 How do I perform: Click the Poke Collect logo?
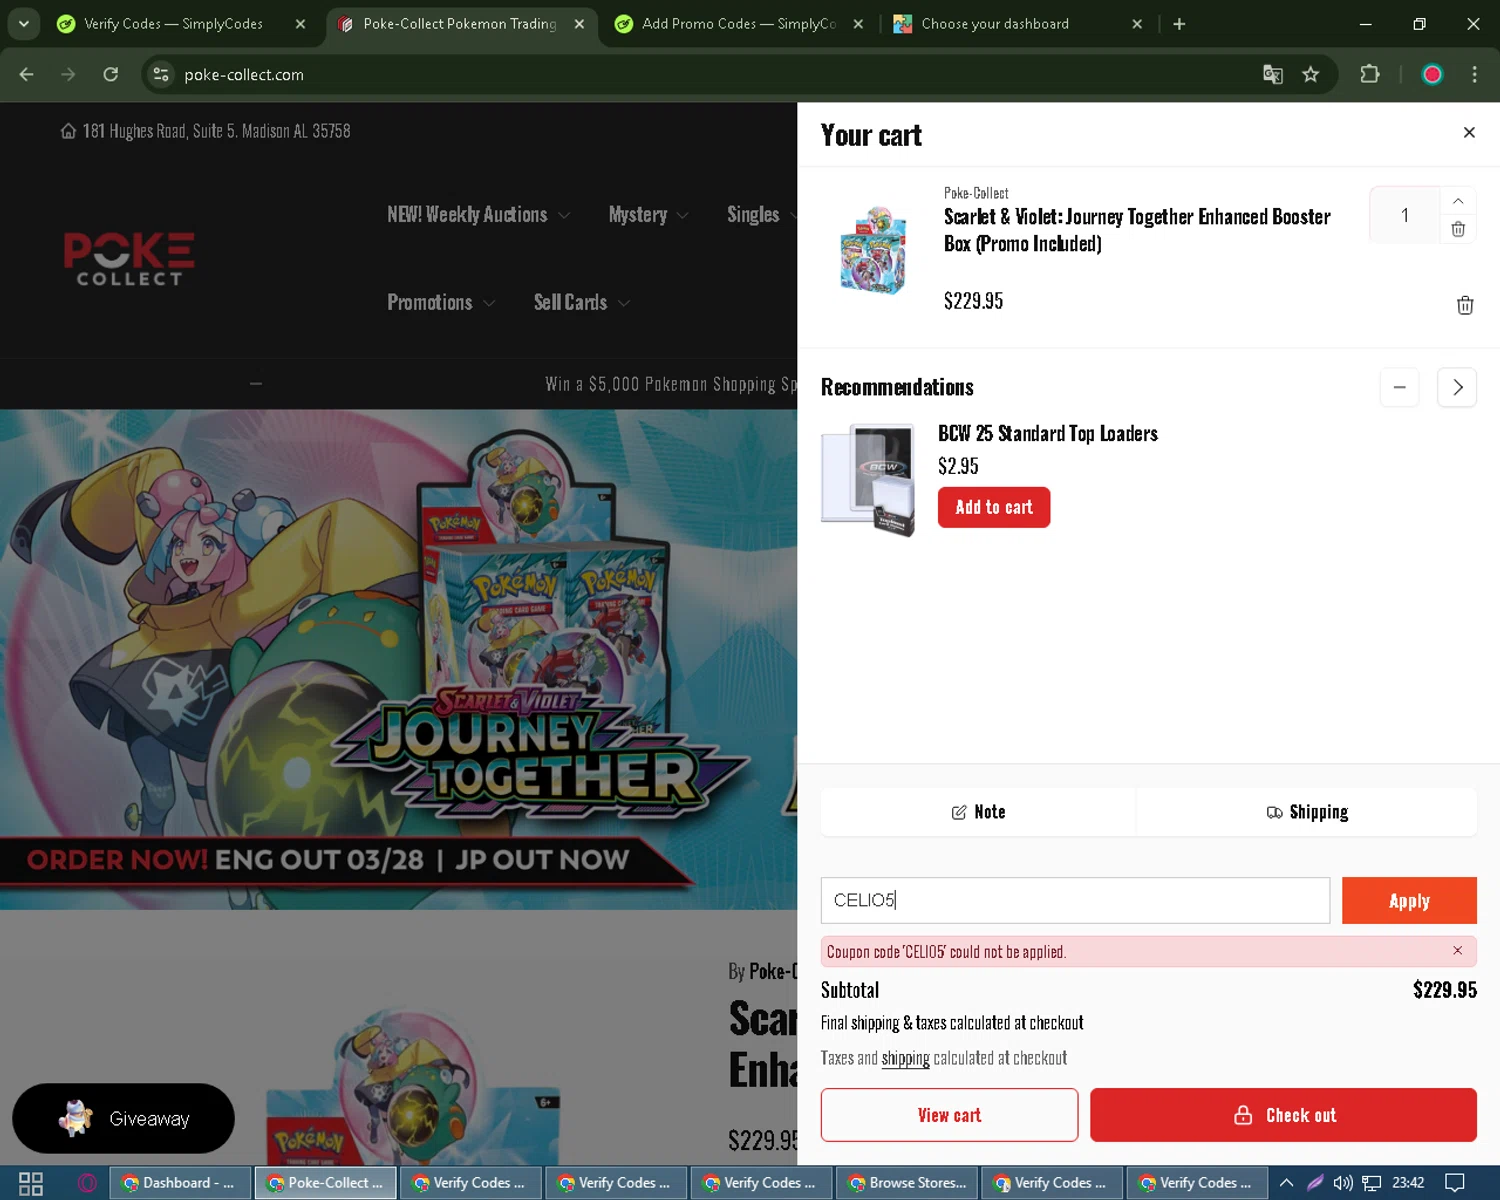click(x=129, y=259)
